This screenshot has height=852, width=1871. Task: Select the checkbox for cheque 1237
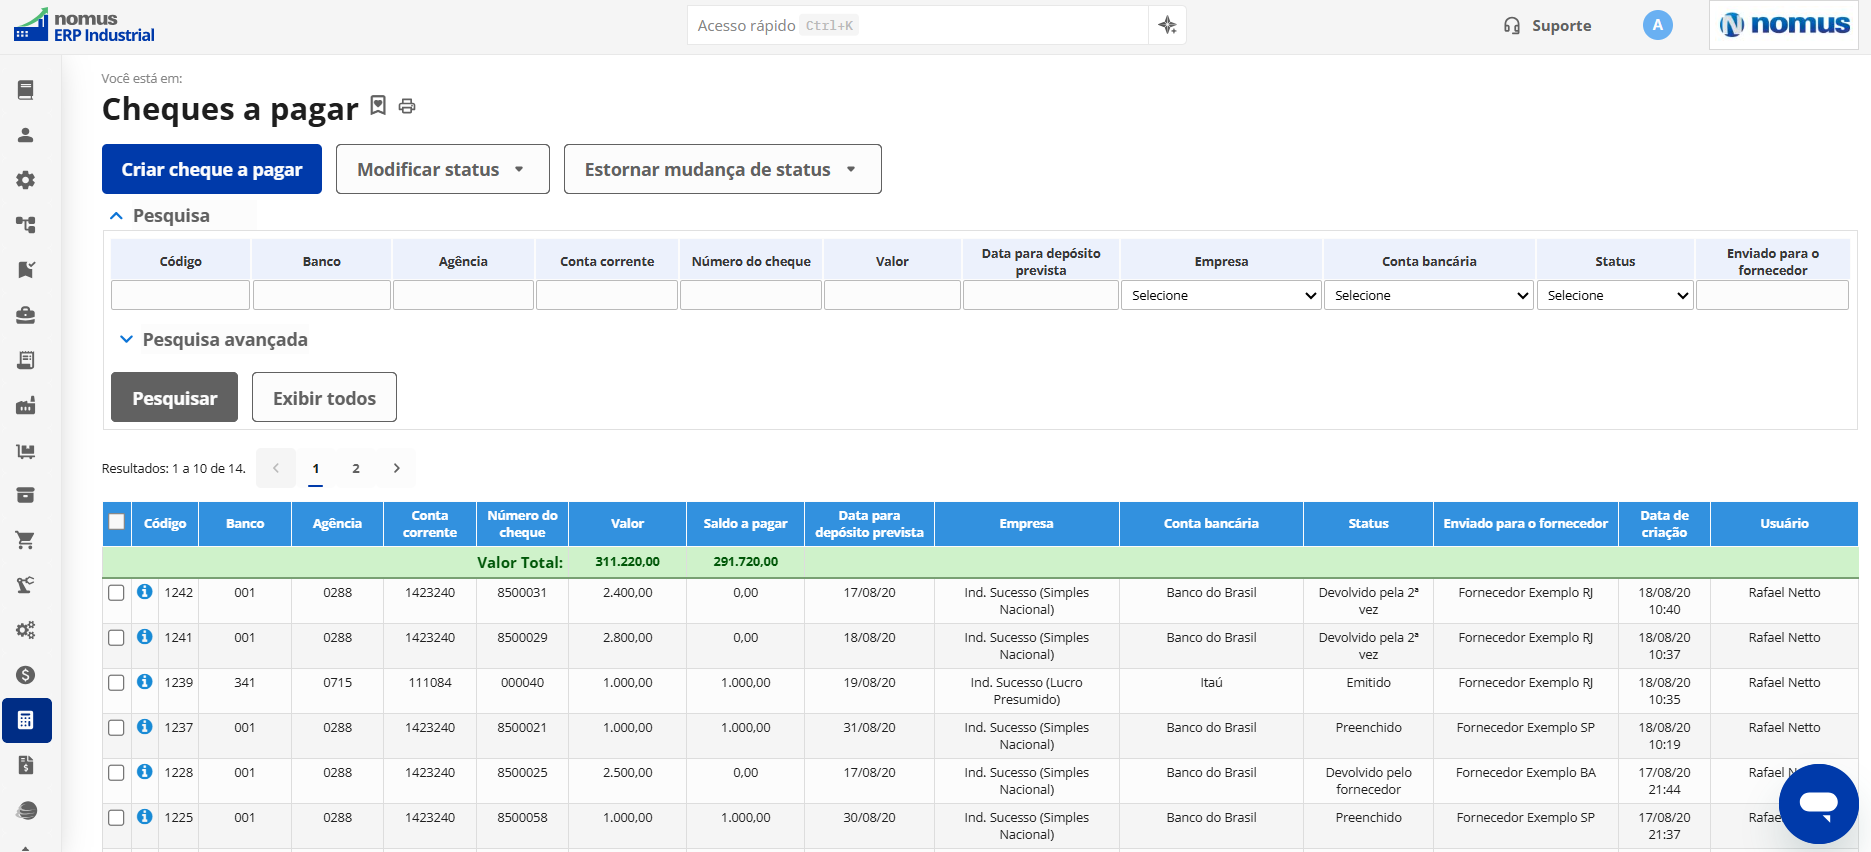(116, 728)
